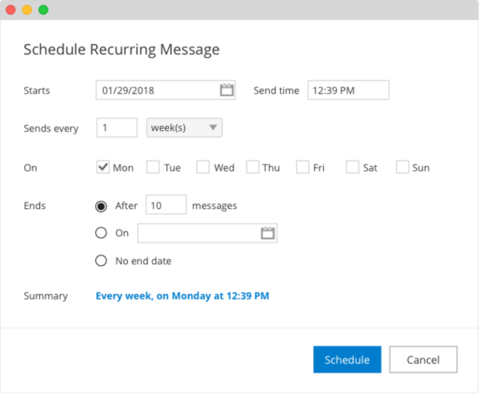Click the red close window button
The image size is (480, 394).
[11, 10]
